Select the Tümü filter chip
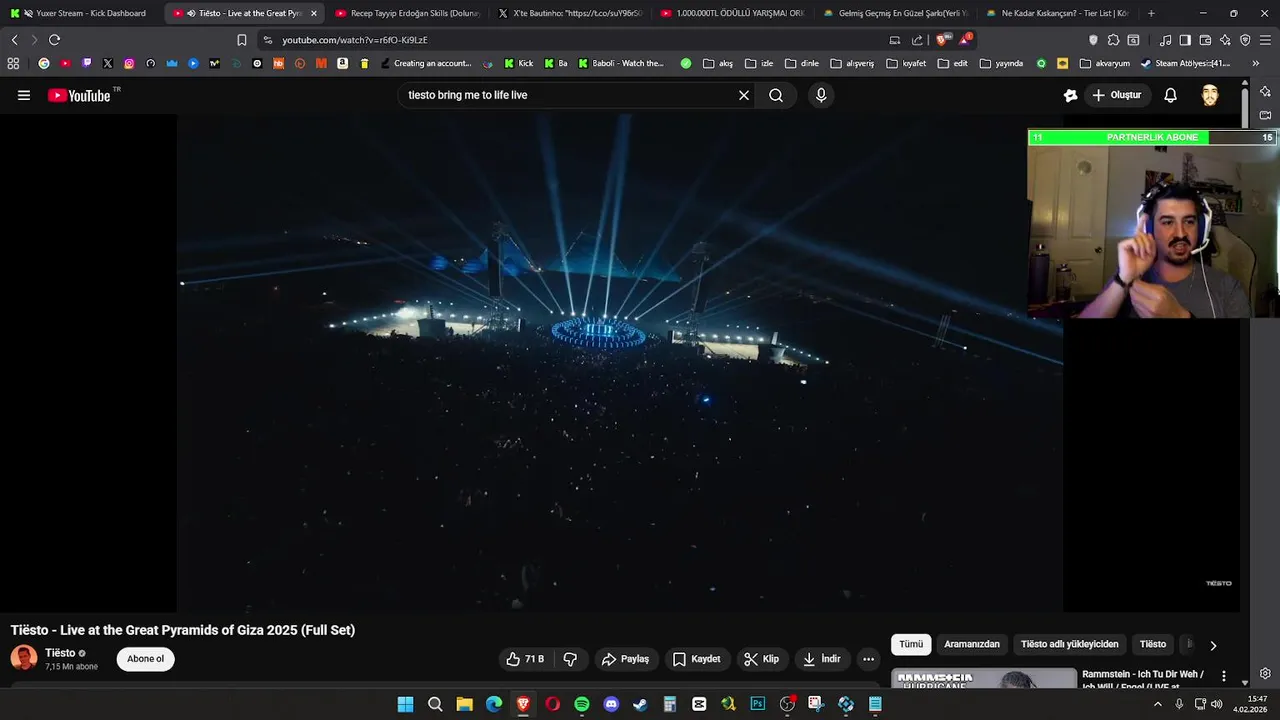The height and width of the screenshot is (720, 1280). [911, 644]
